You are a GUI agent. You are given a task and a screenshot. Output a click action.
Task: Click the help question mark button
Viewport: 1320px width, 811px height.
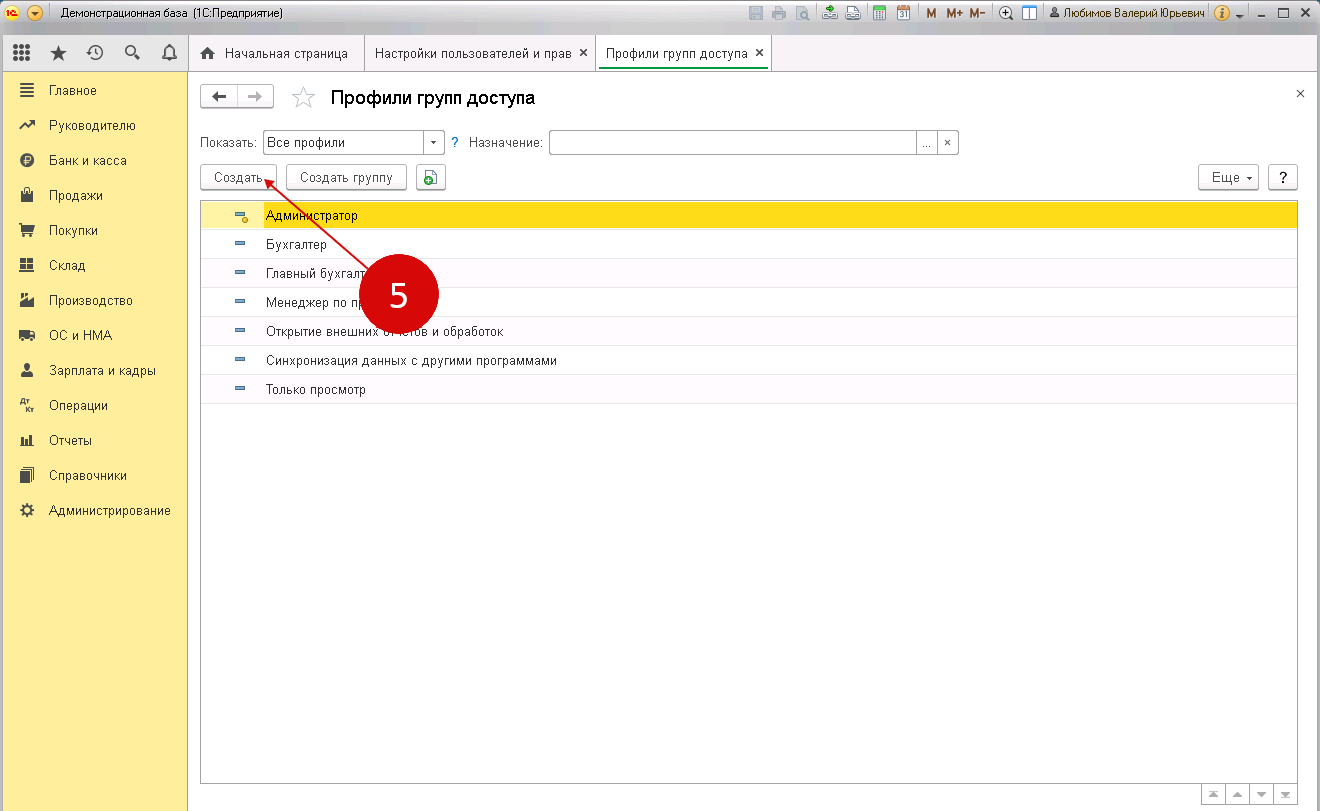pyautogui.click(x=1283, y=177)
